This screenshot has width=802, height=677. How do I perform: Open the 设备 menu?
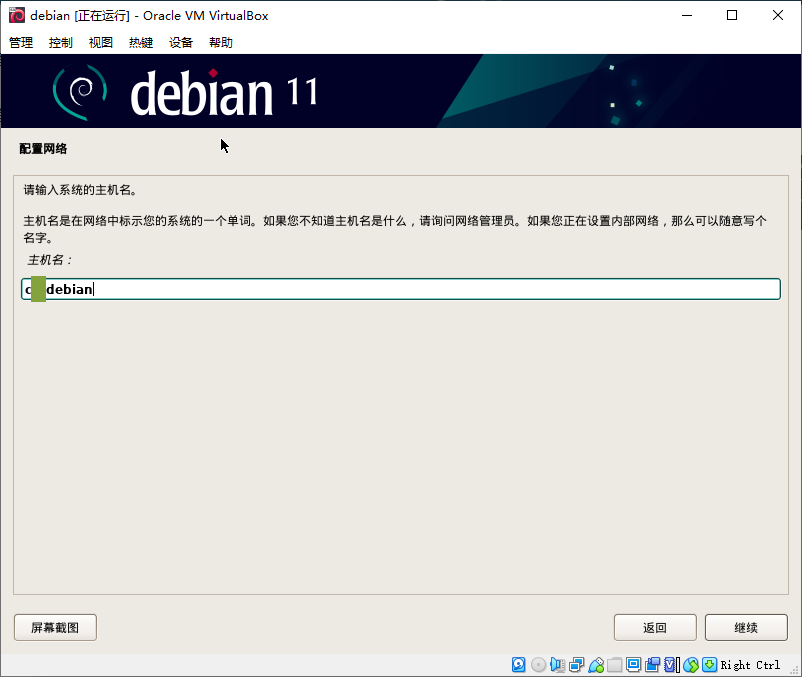pyautogui.click(x=181, y=42)
